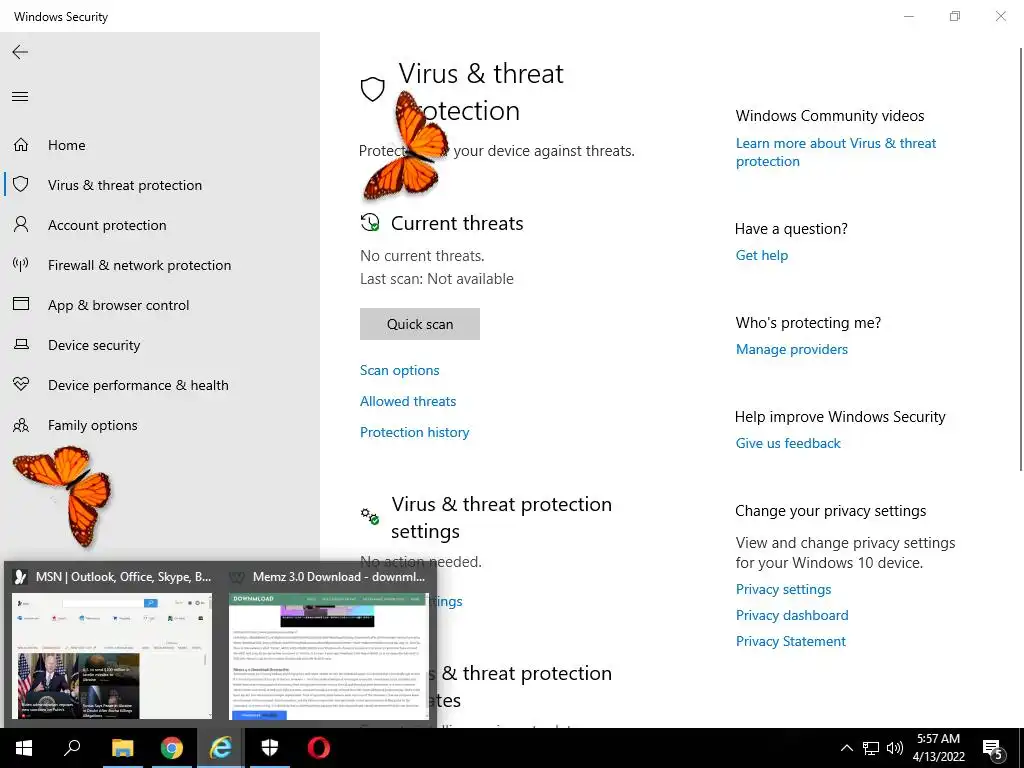Viewport: 1024px width, 768px height.
Task: Open the hamburger navigation menu
Action: click(x=20, y=97)
